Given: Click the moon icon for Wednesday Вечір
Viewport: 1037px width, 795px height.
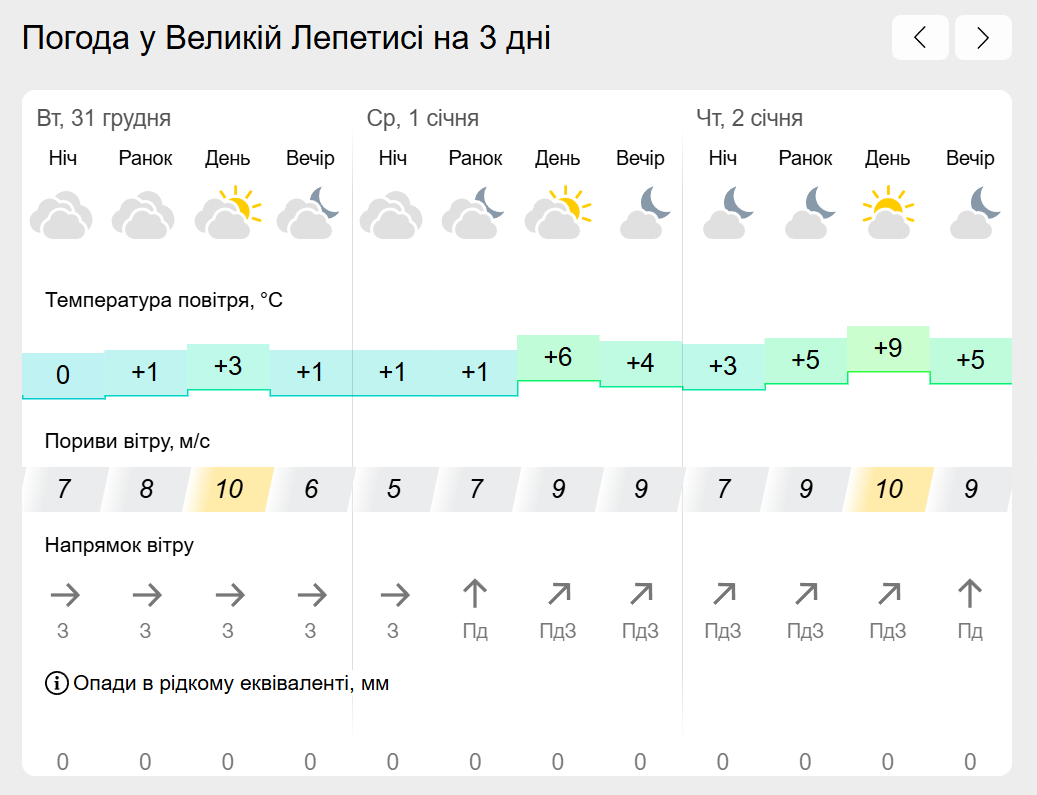Looking at the screenshot, I should 643,212.
